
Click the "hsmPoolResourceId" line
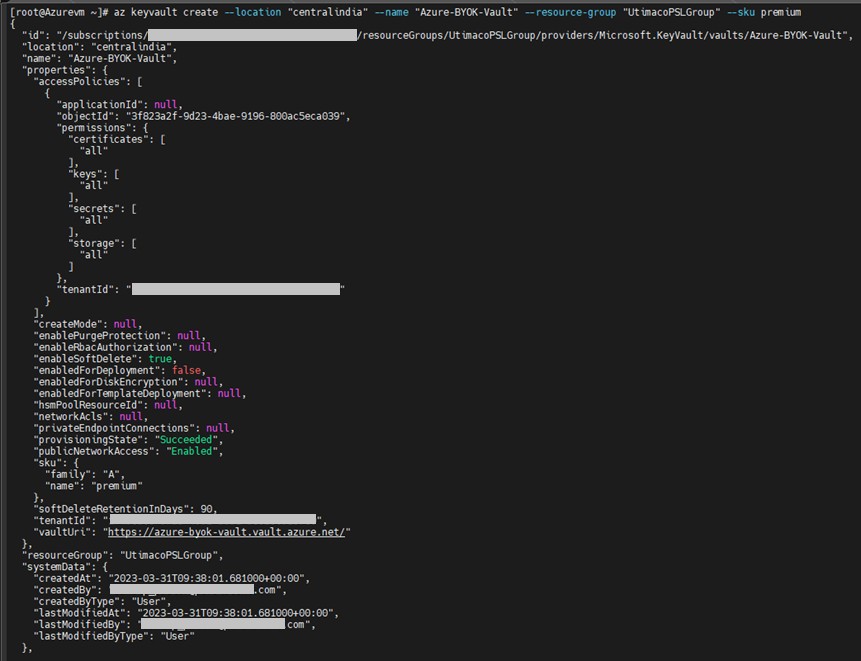pyautogui.click(x=108, y=405)
